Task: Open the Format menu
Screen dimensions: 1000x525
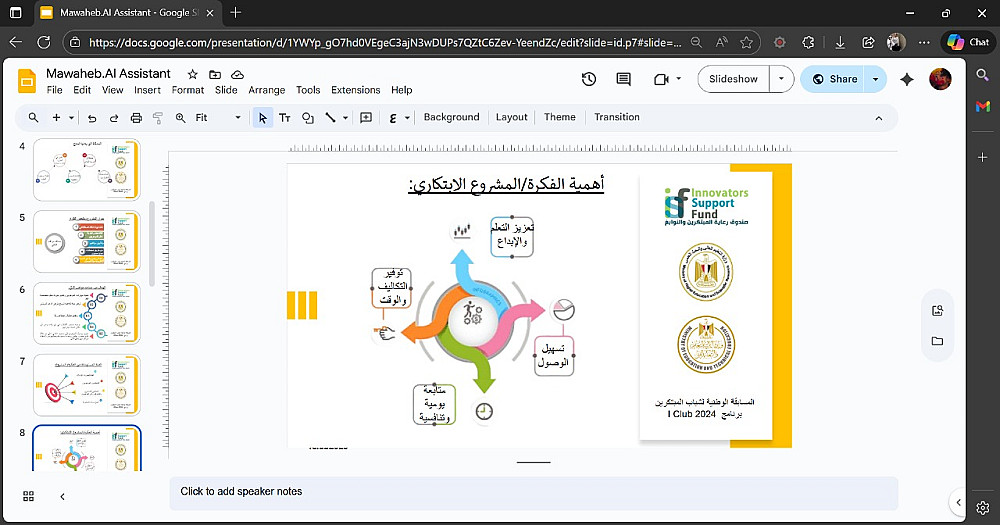Action: pyautogui.click(x=188, y=90)
